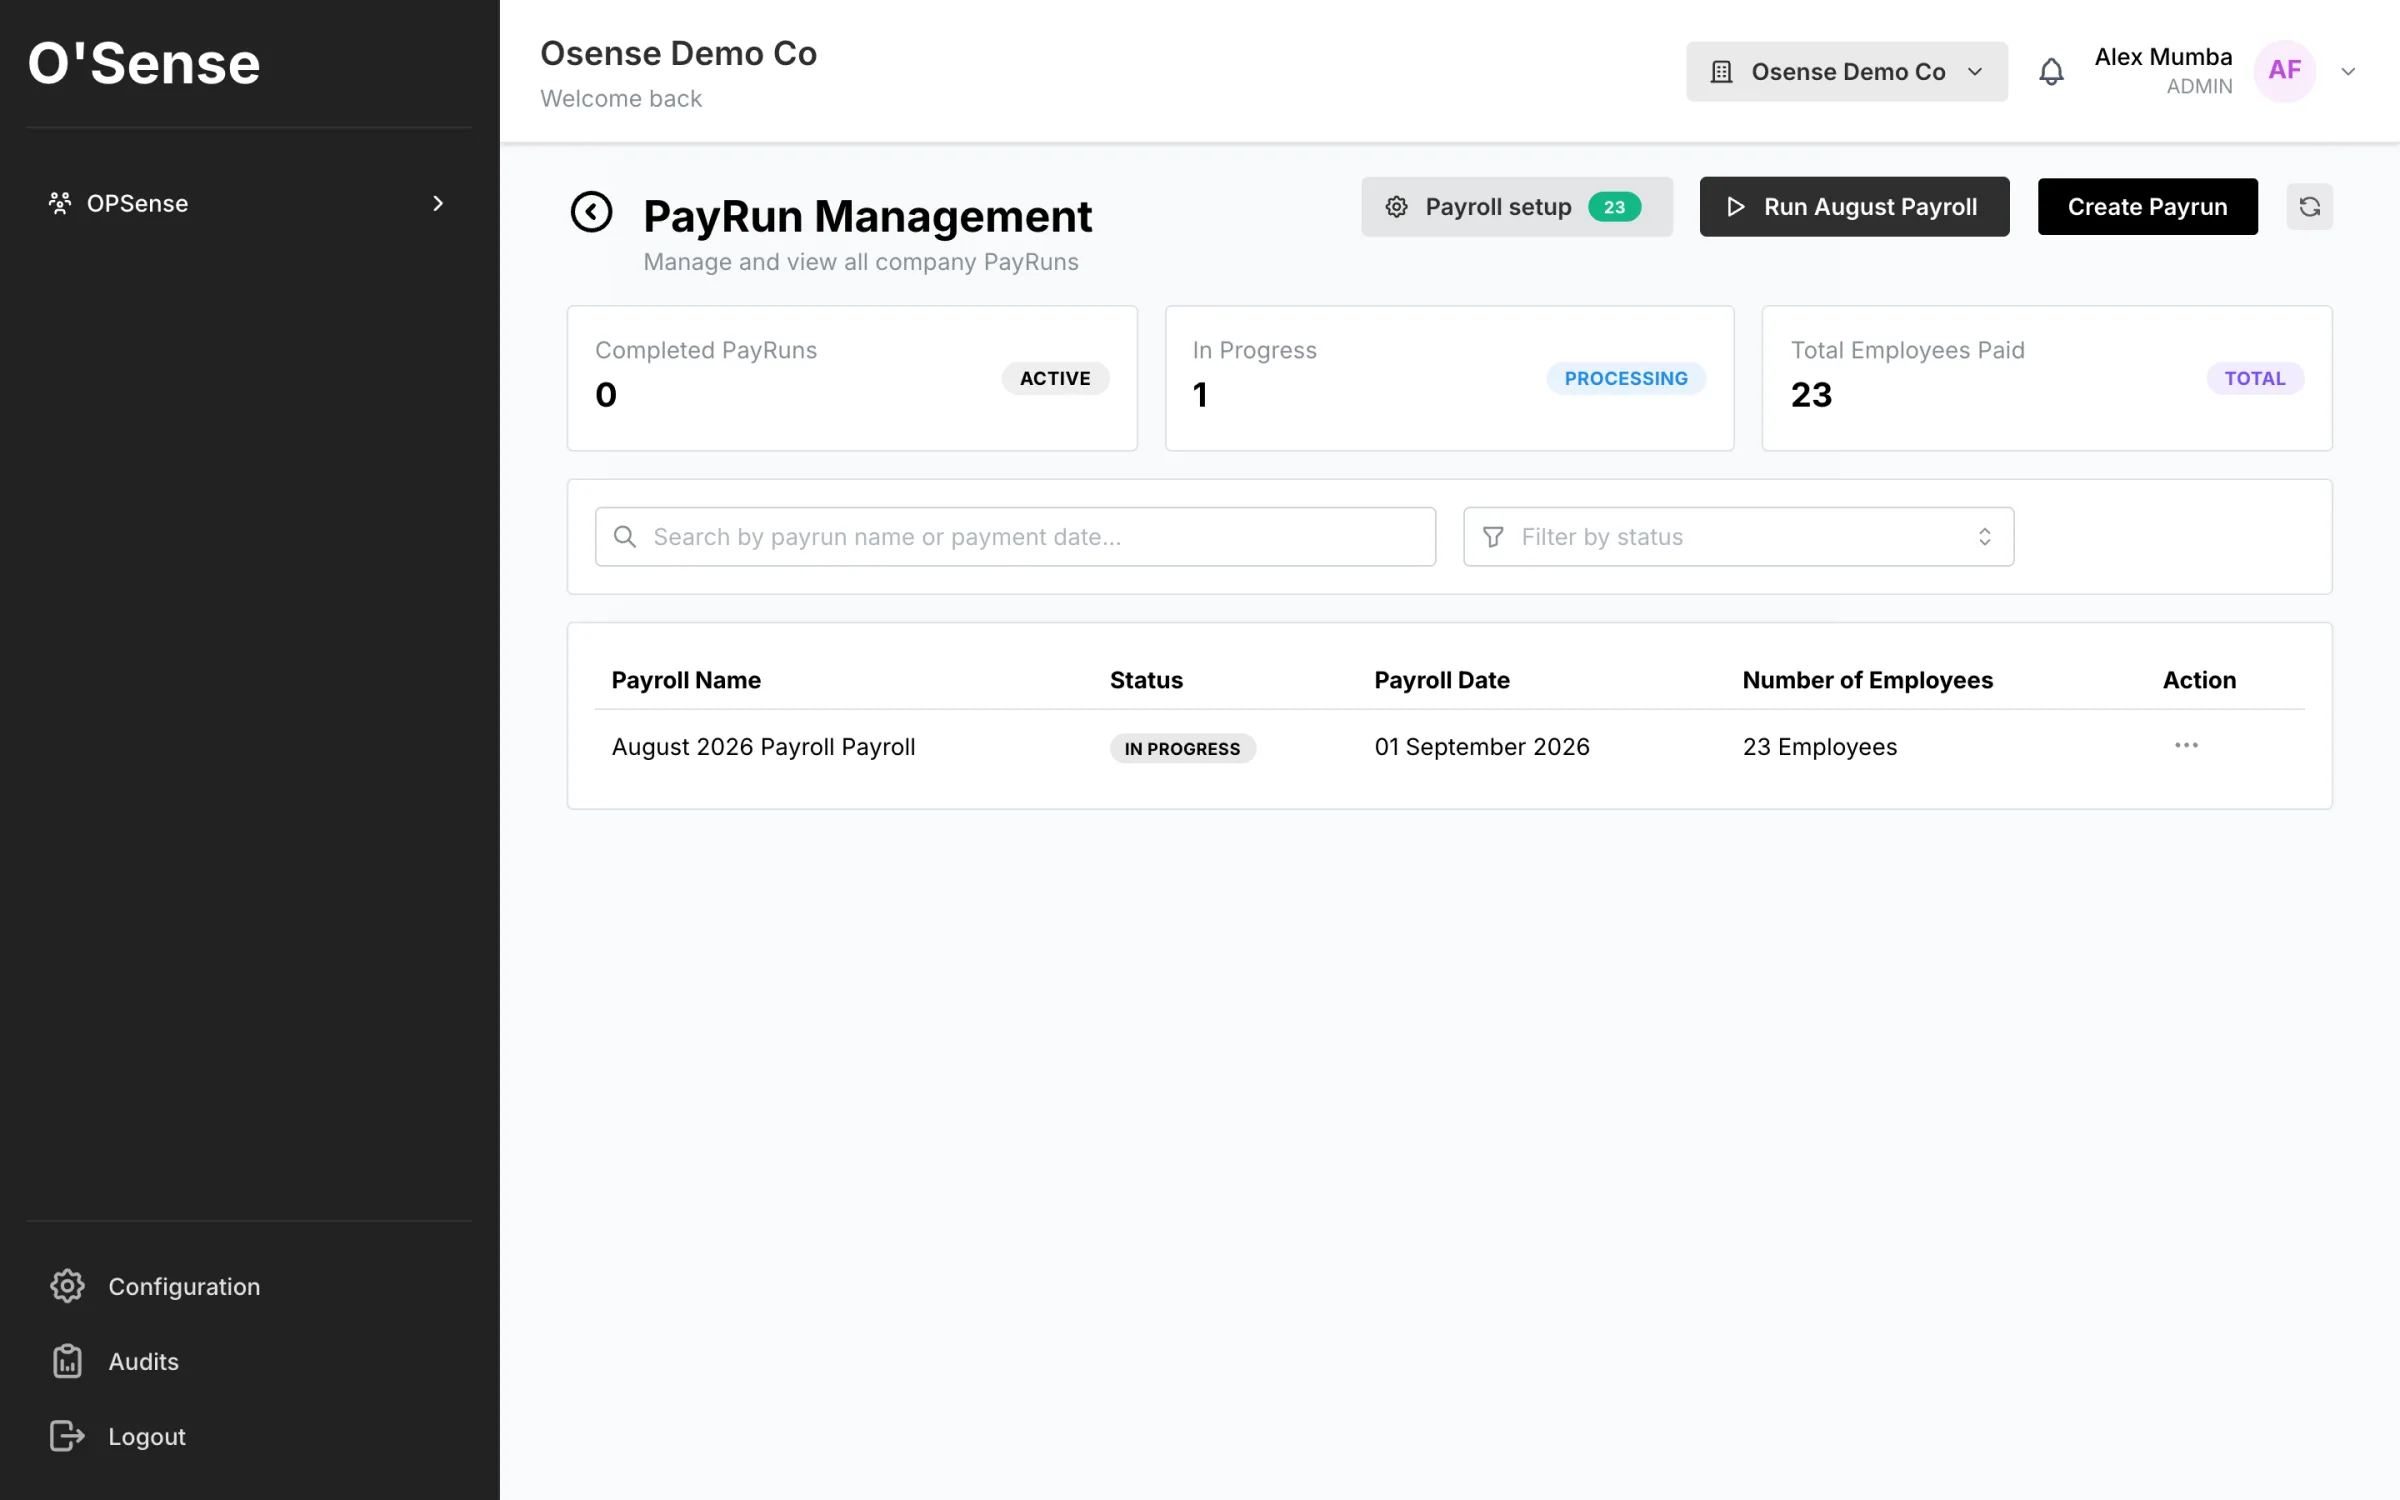Select the August 2026 Payroll Payroll row name
This screenshot has height=1500, width=2400.
coord(763,747)
